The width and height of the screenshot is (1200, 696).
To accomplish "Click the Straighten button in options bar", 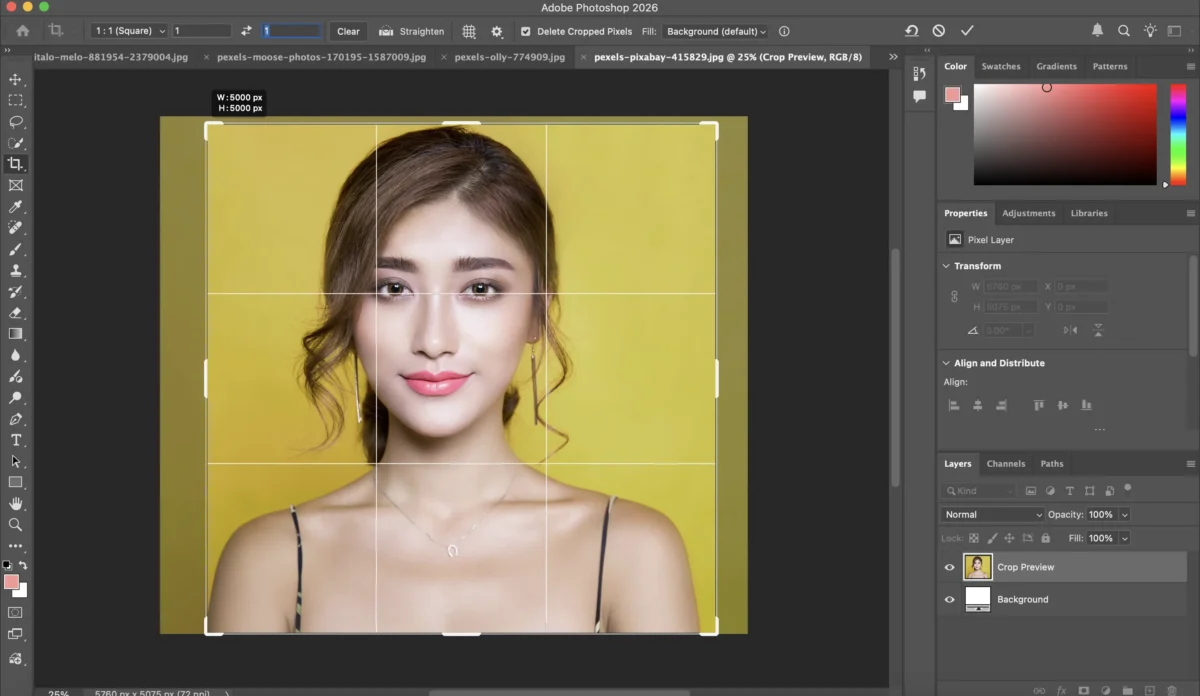I will 411,31.
